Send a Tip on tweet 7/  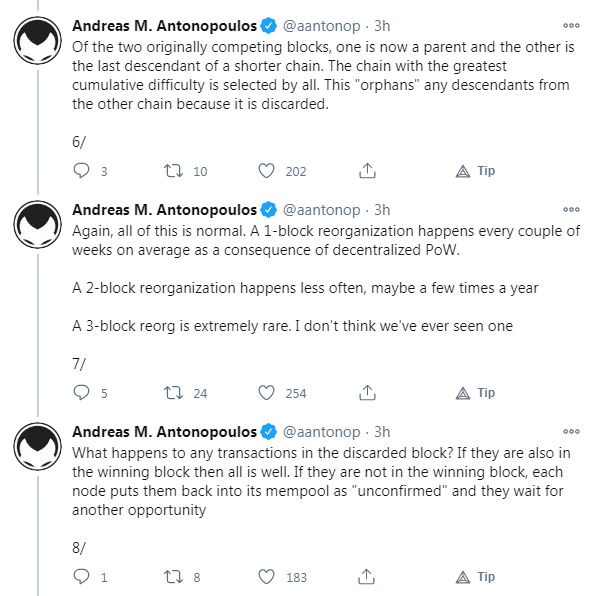point(475,393)
